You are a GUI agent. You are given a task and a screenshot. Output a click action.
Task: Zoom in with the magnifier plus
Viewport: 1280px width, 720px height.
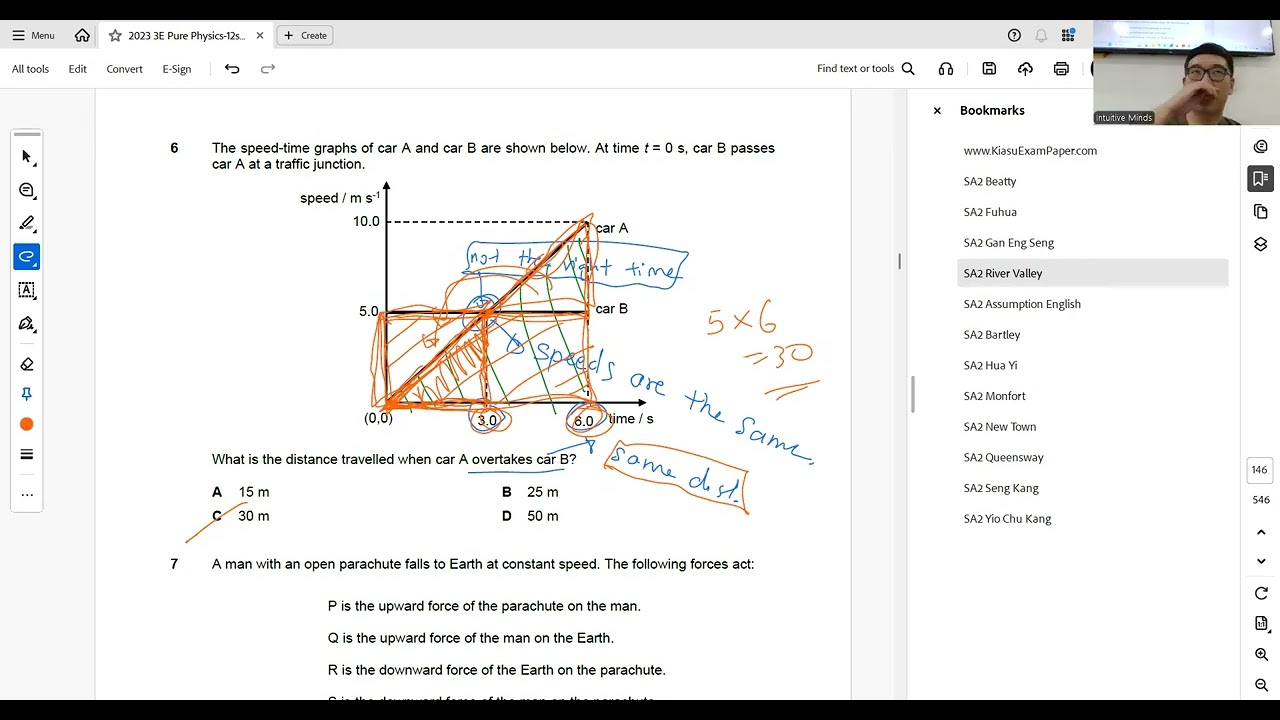click(x=1261, y=654)
